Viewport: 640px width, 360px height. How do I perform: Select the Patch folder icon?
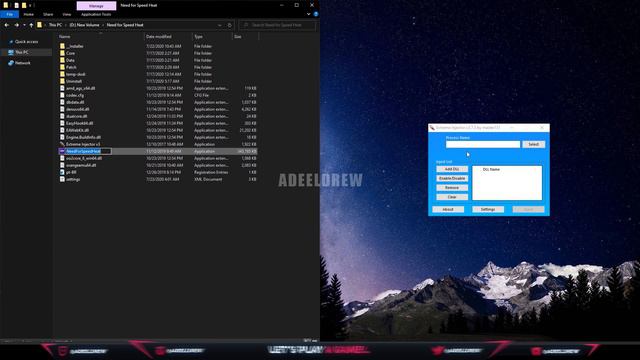point(62,67)
